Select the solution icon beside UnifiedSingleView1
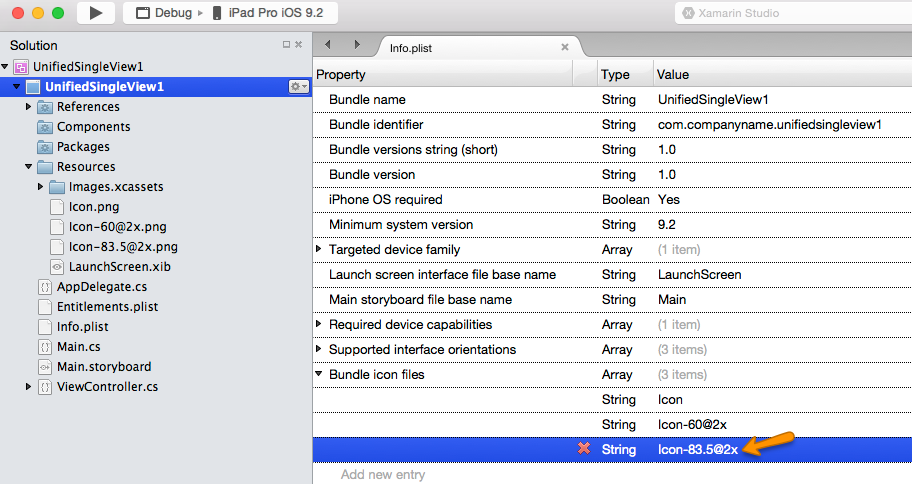 point(21,67)
